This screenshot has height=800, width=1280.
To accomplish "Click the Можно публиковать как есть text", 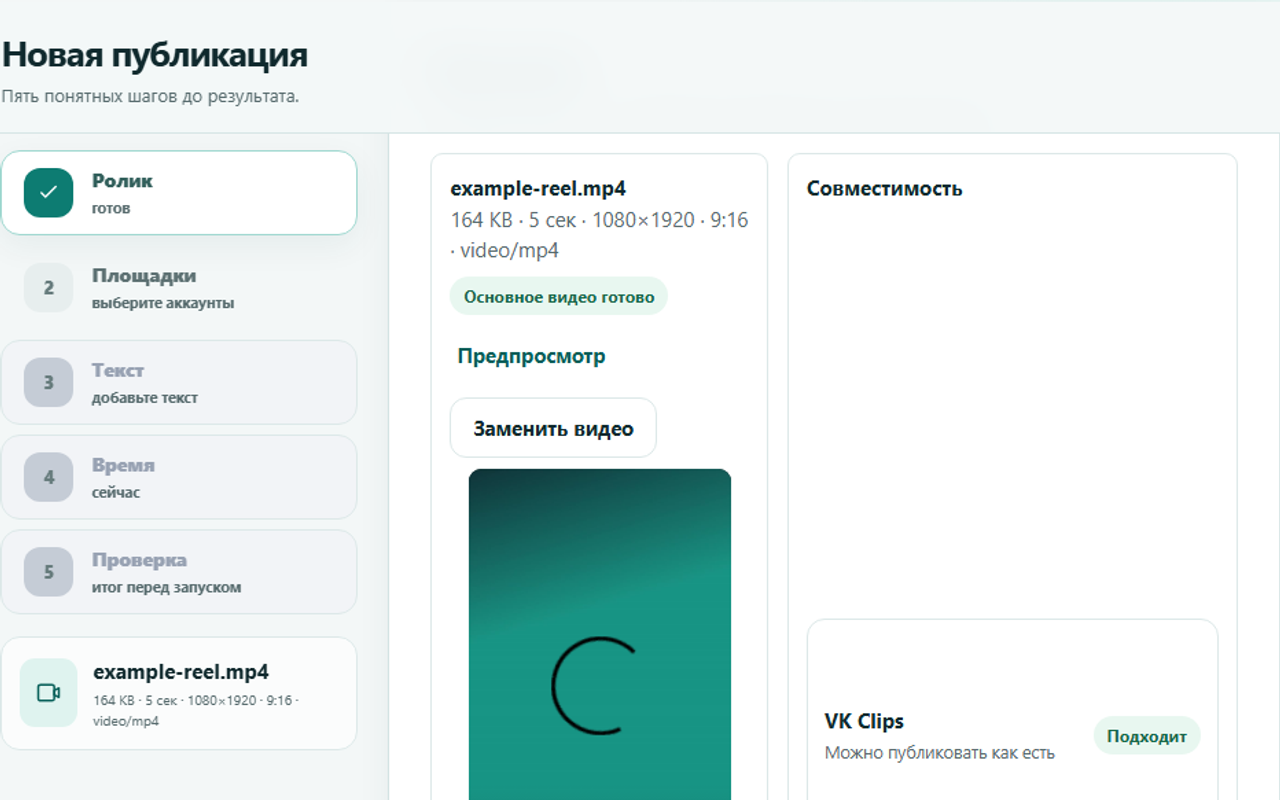I will [x=940, y=752].
